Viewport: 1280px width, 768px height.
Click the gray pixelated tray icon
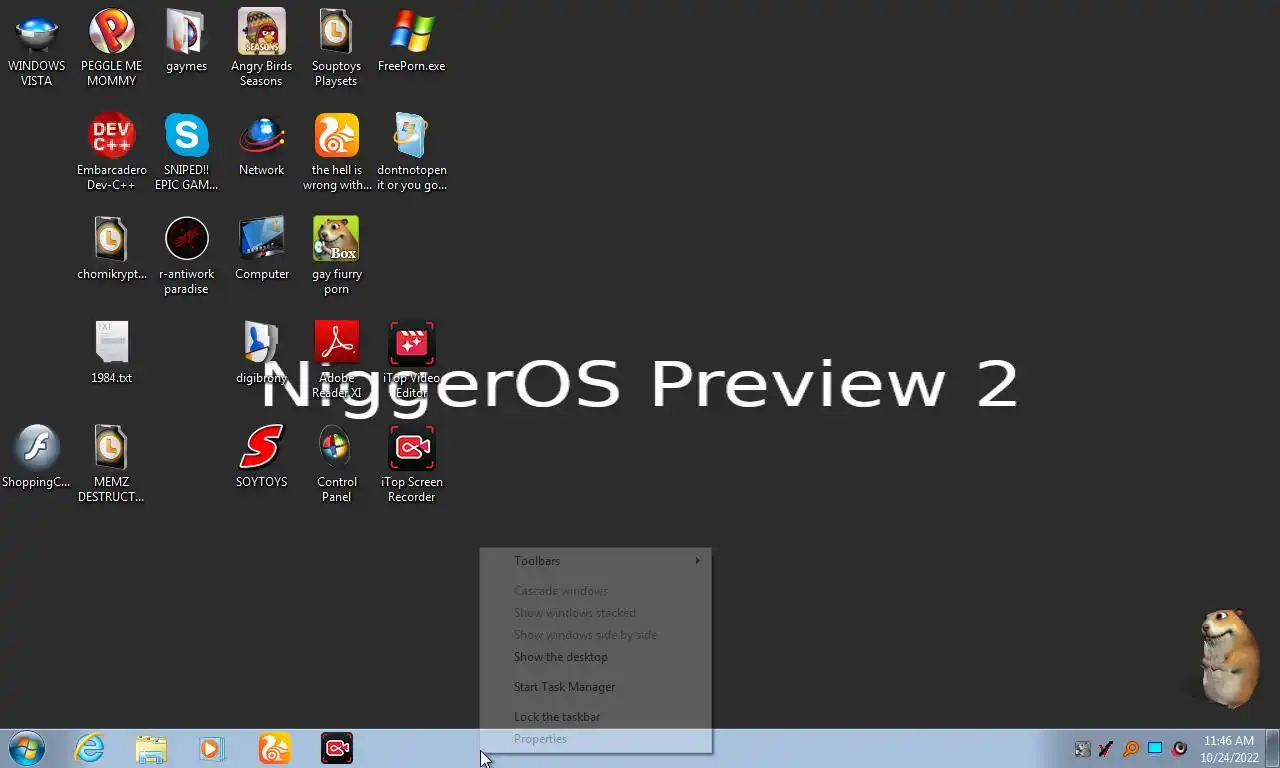[1082, 748]
